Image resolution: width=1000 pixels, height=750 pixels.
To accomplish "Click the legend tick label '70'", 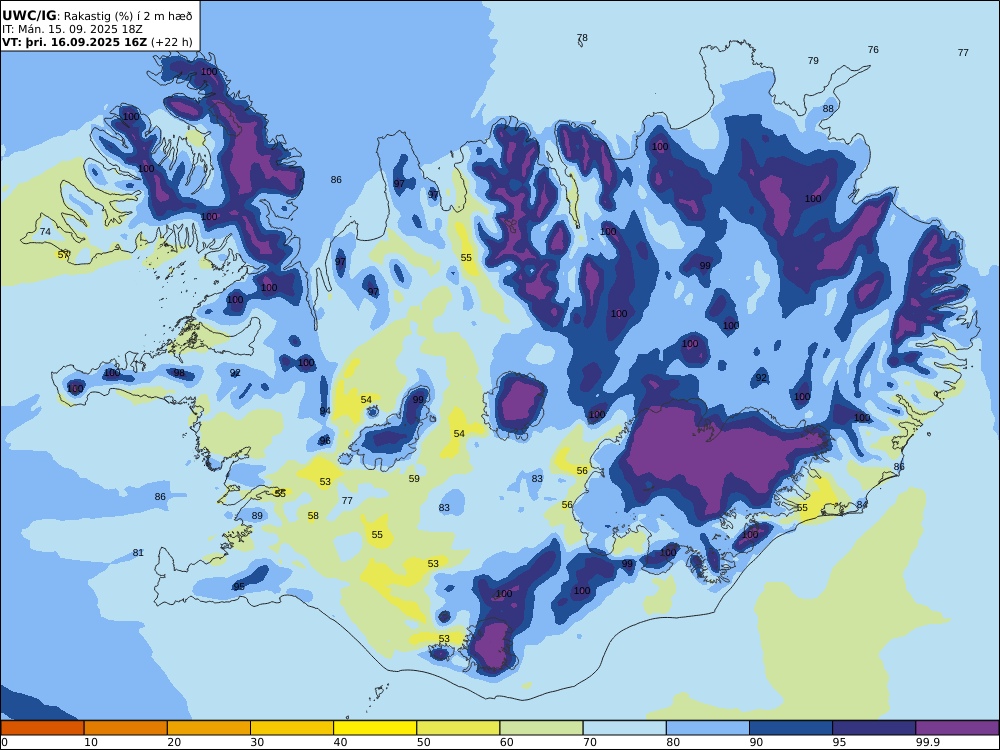I will 590,742.
